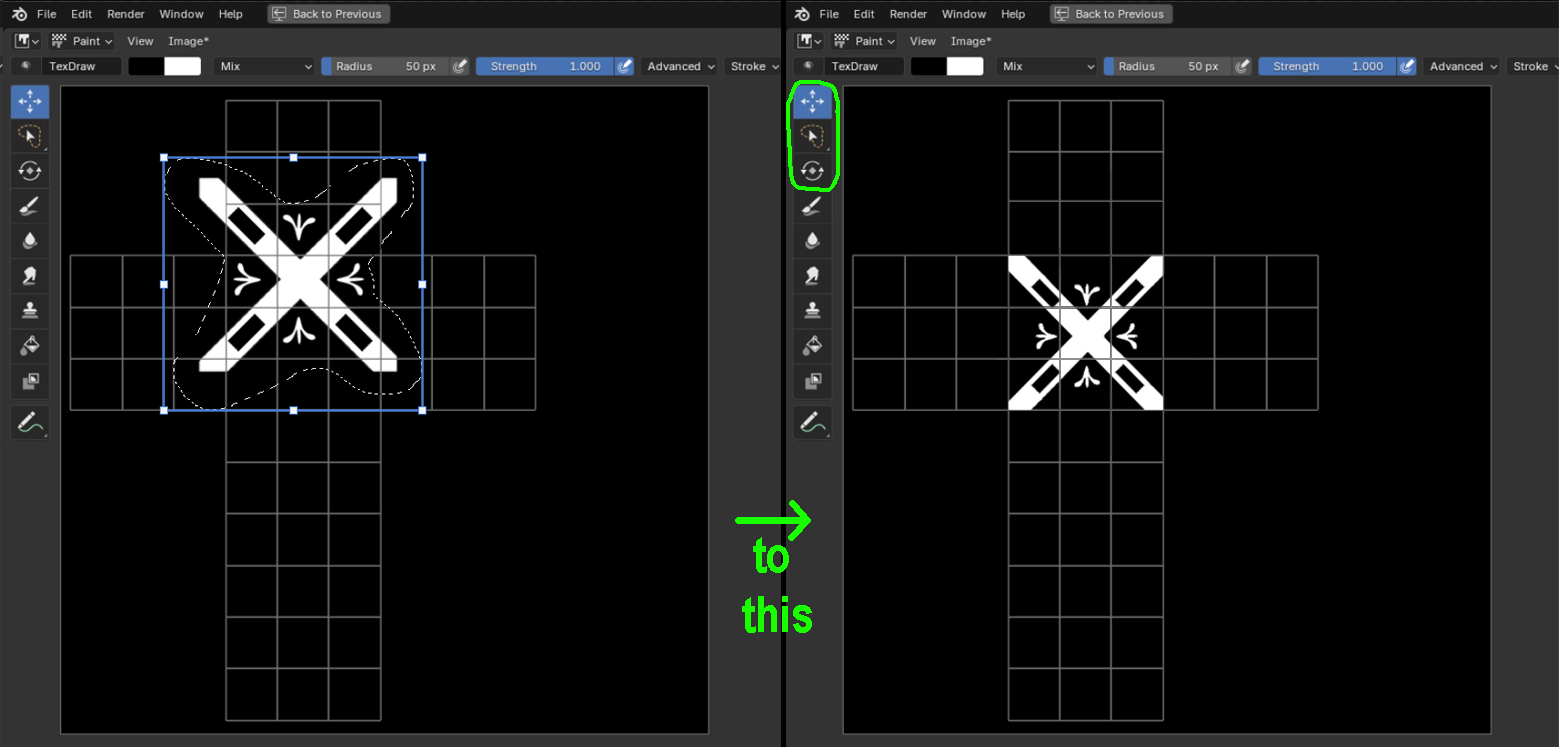Expand the Advanced dropdown in left editor
Screen dimensions: 1559x747
(x=681, y=66)
